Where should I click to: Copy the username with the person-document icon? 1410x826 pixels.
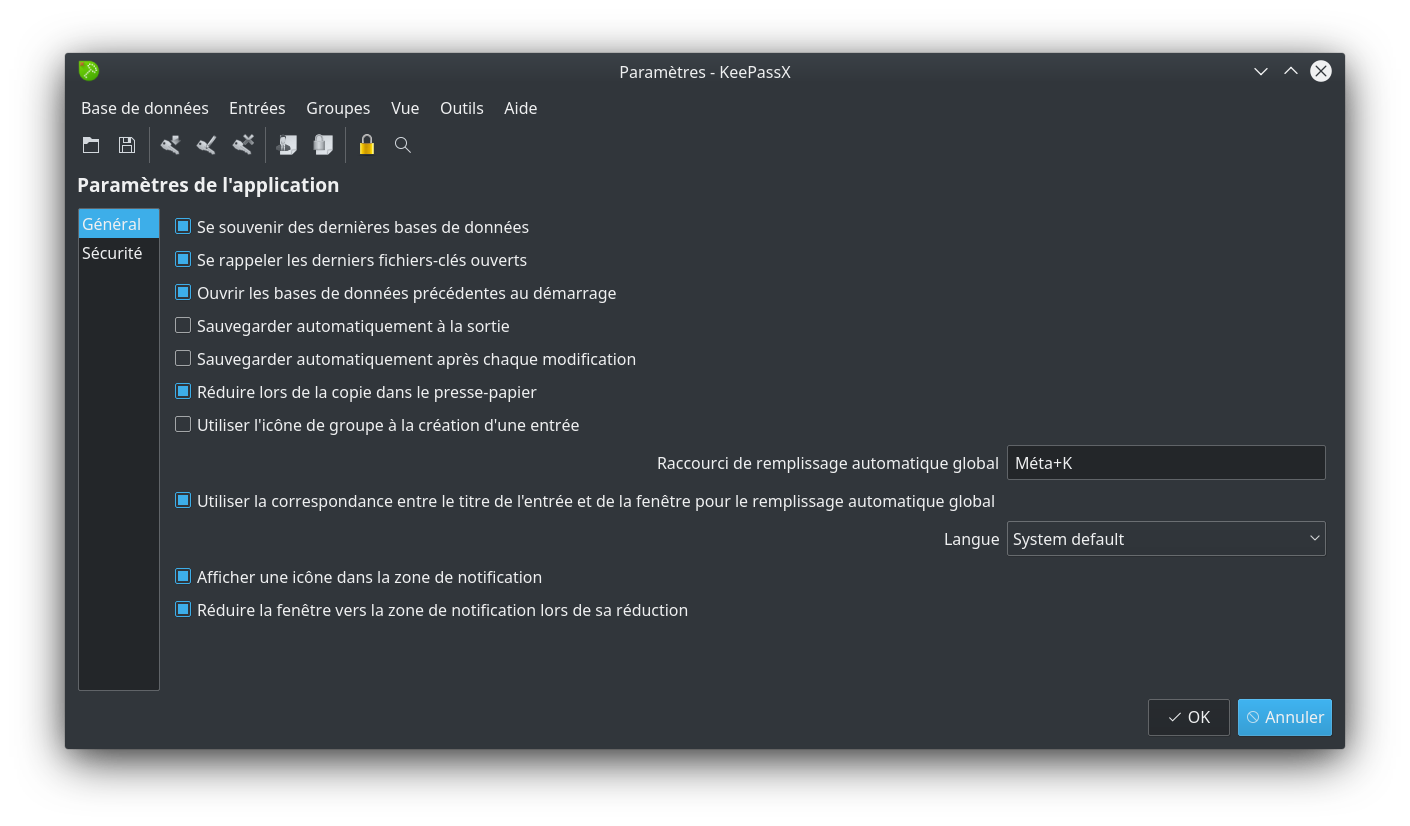coord(287,145)
